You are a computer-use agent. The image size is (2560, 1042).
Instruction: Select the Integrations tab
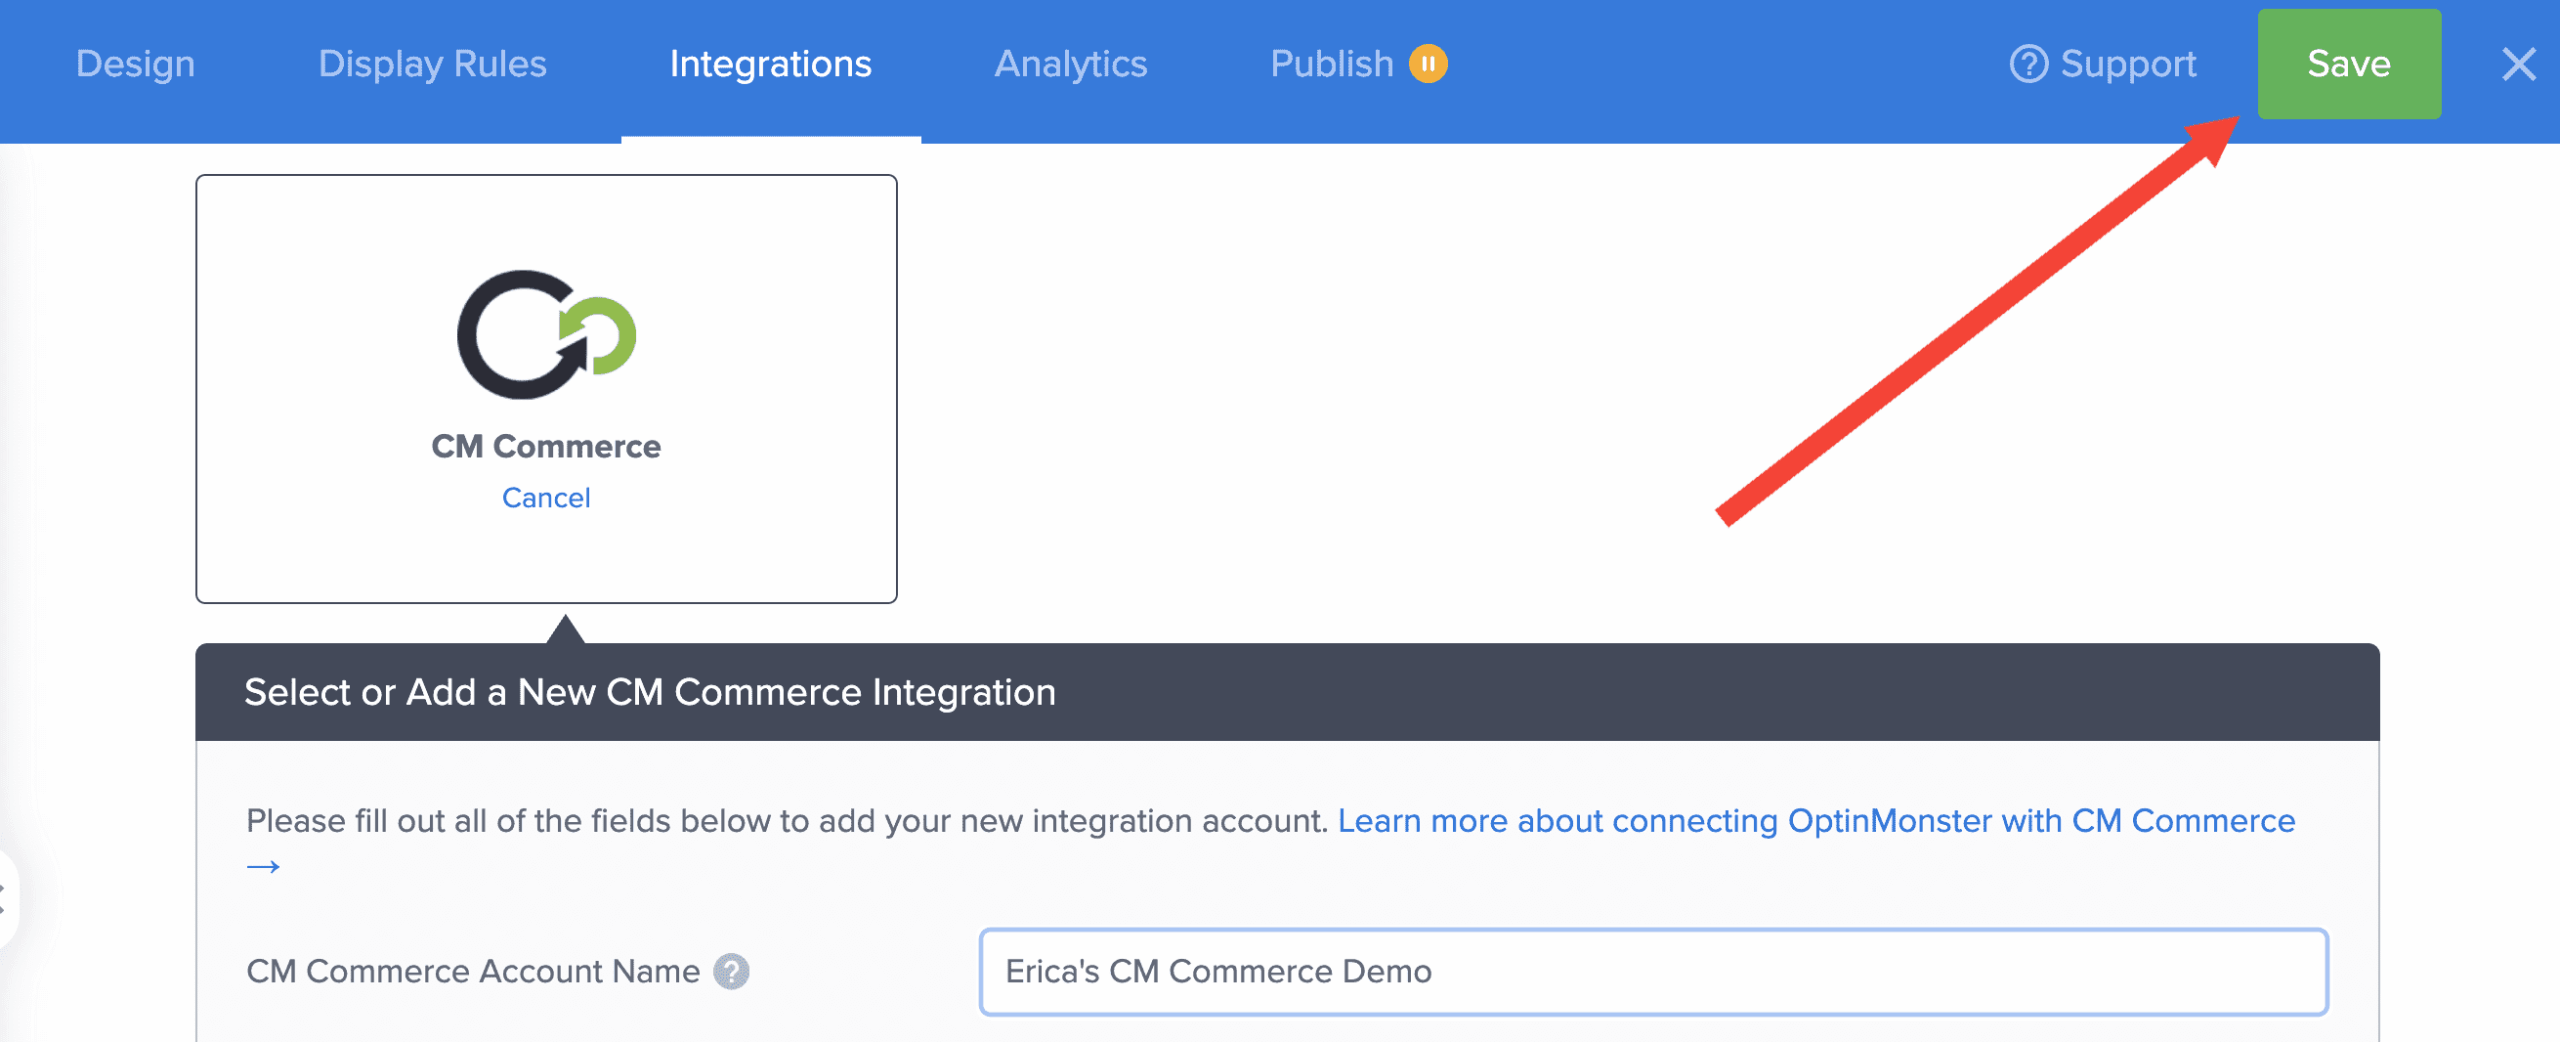click(x=770, y=64)
